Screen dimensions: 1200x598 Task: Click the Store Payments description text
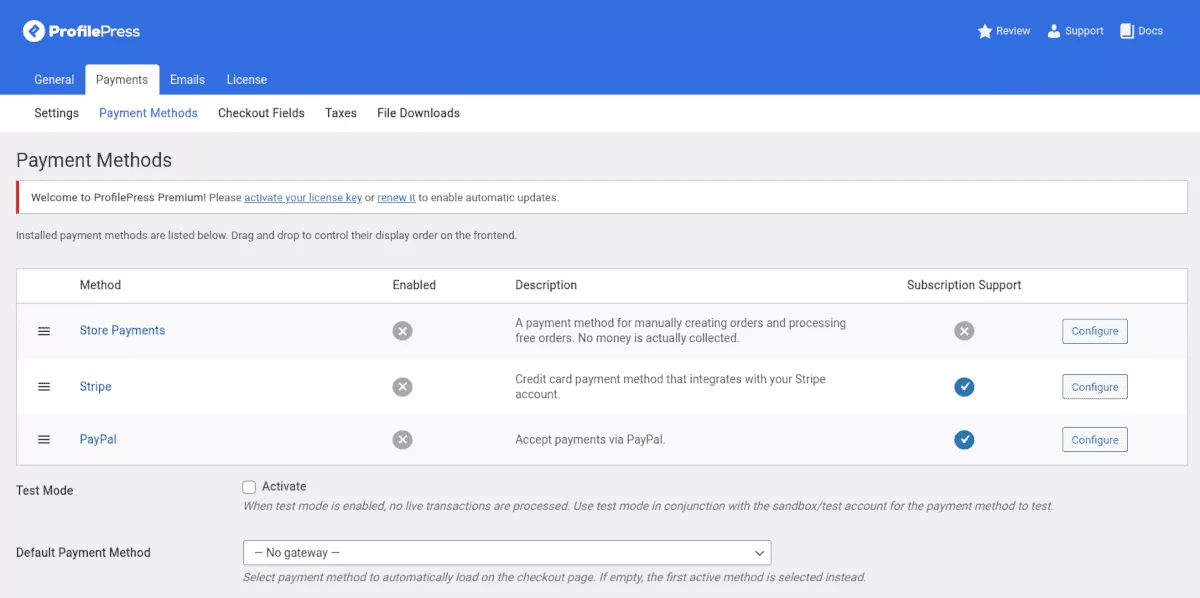[680, 331]
